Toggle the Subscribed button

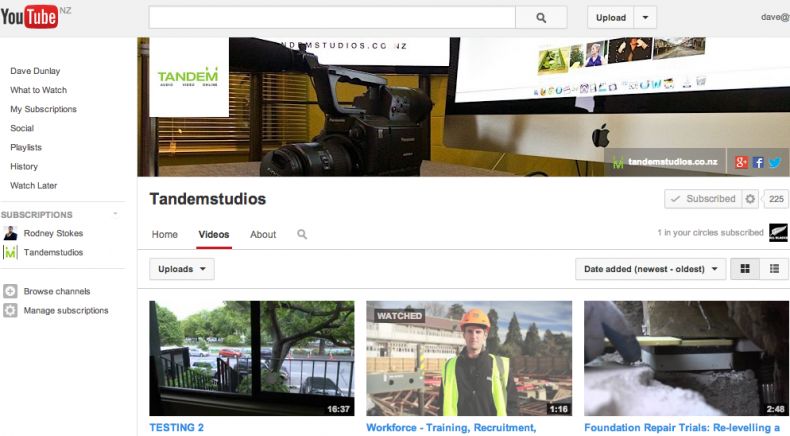(703, 199)
